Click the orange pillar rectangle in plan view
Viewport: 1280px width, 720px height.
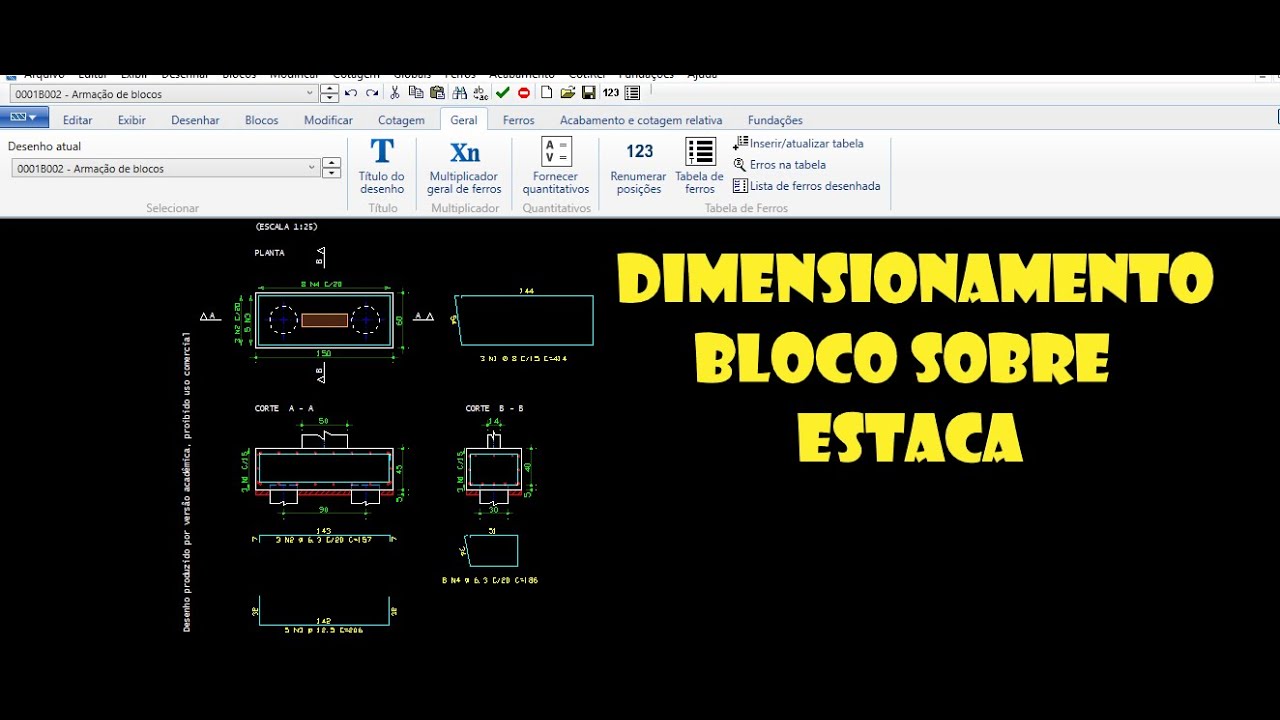[x=325, y=320]
